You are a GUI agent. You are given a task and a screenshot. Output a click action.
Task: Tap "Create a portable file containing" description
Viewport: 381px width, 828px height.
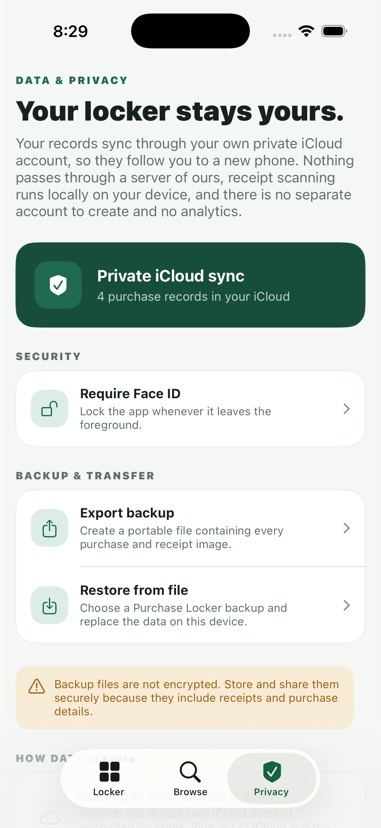[182, 537]
